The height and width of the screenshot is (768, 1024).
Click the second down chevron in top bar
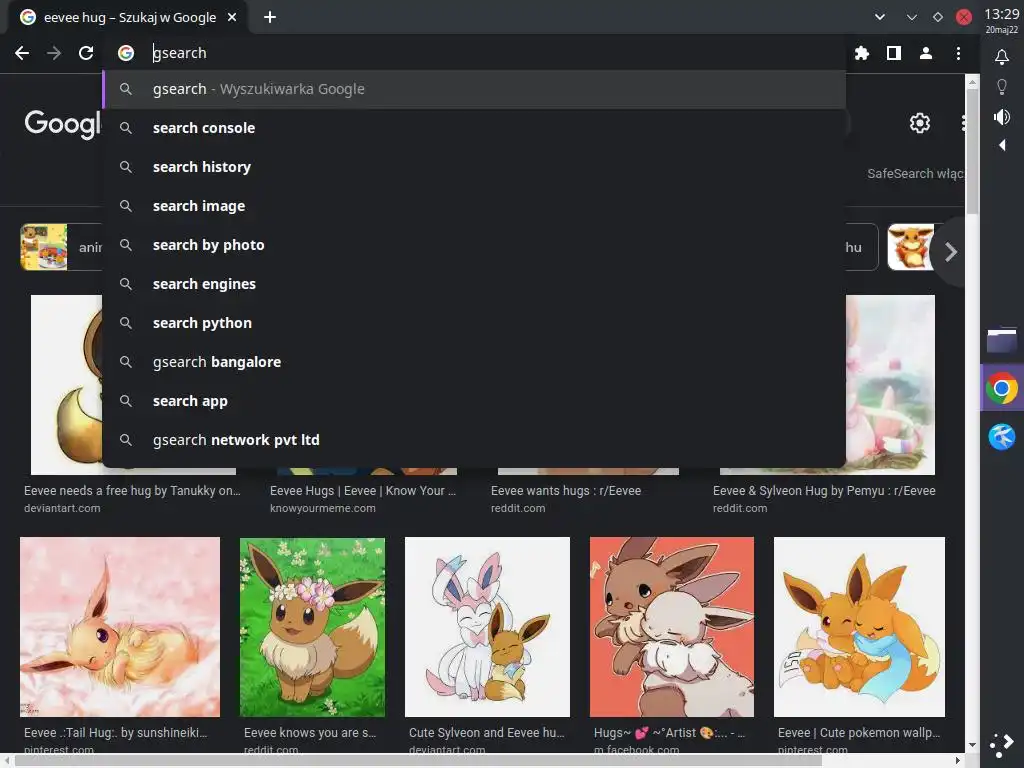click(x=912, y=17)
